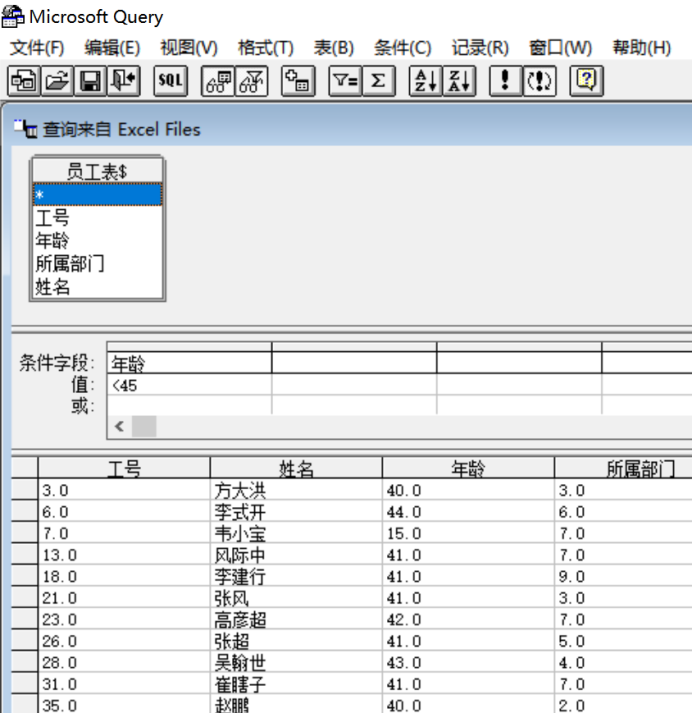Click the row selector for 韦小宝 row

pos(25,533)
